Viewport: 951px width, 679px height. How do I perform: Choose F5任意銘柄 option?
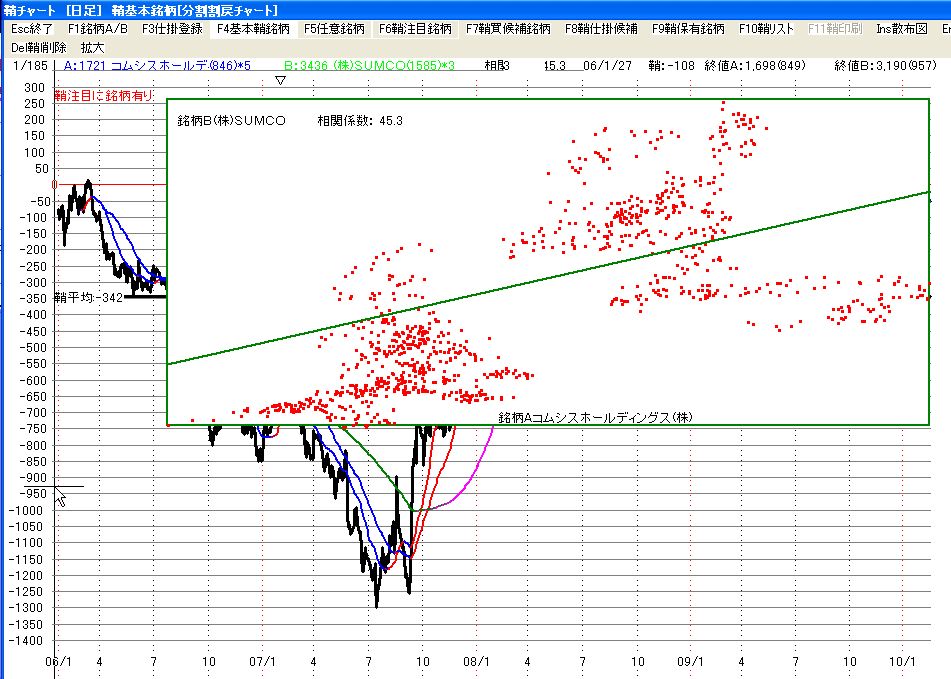[x=334, y=29]
